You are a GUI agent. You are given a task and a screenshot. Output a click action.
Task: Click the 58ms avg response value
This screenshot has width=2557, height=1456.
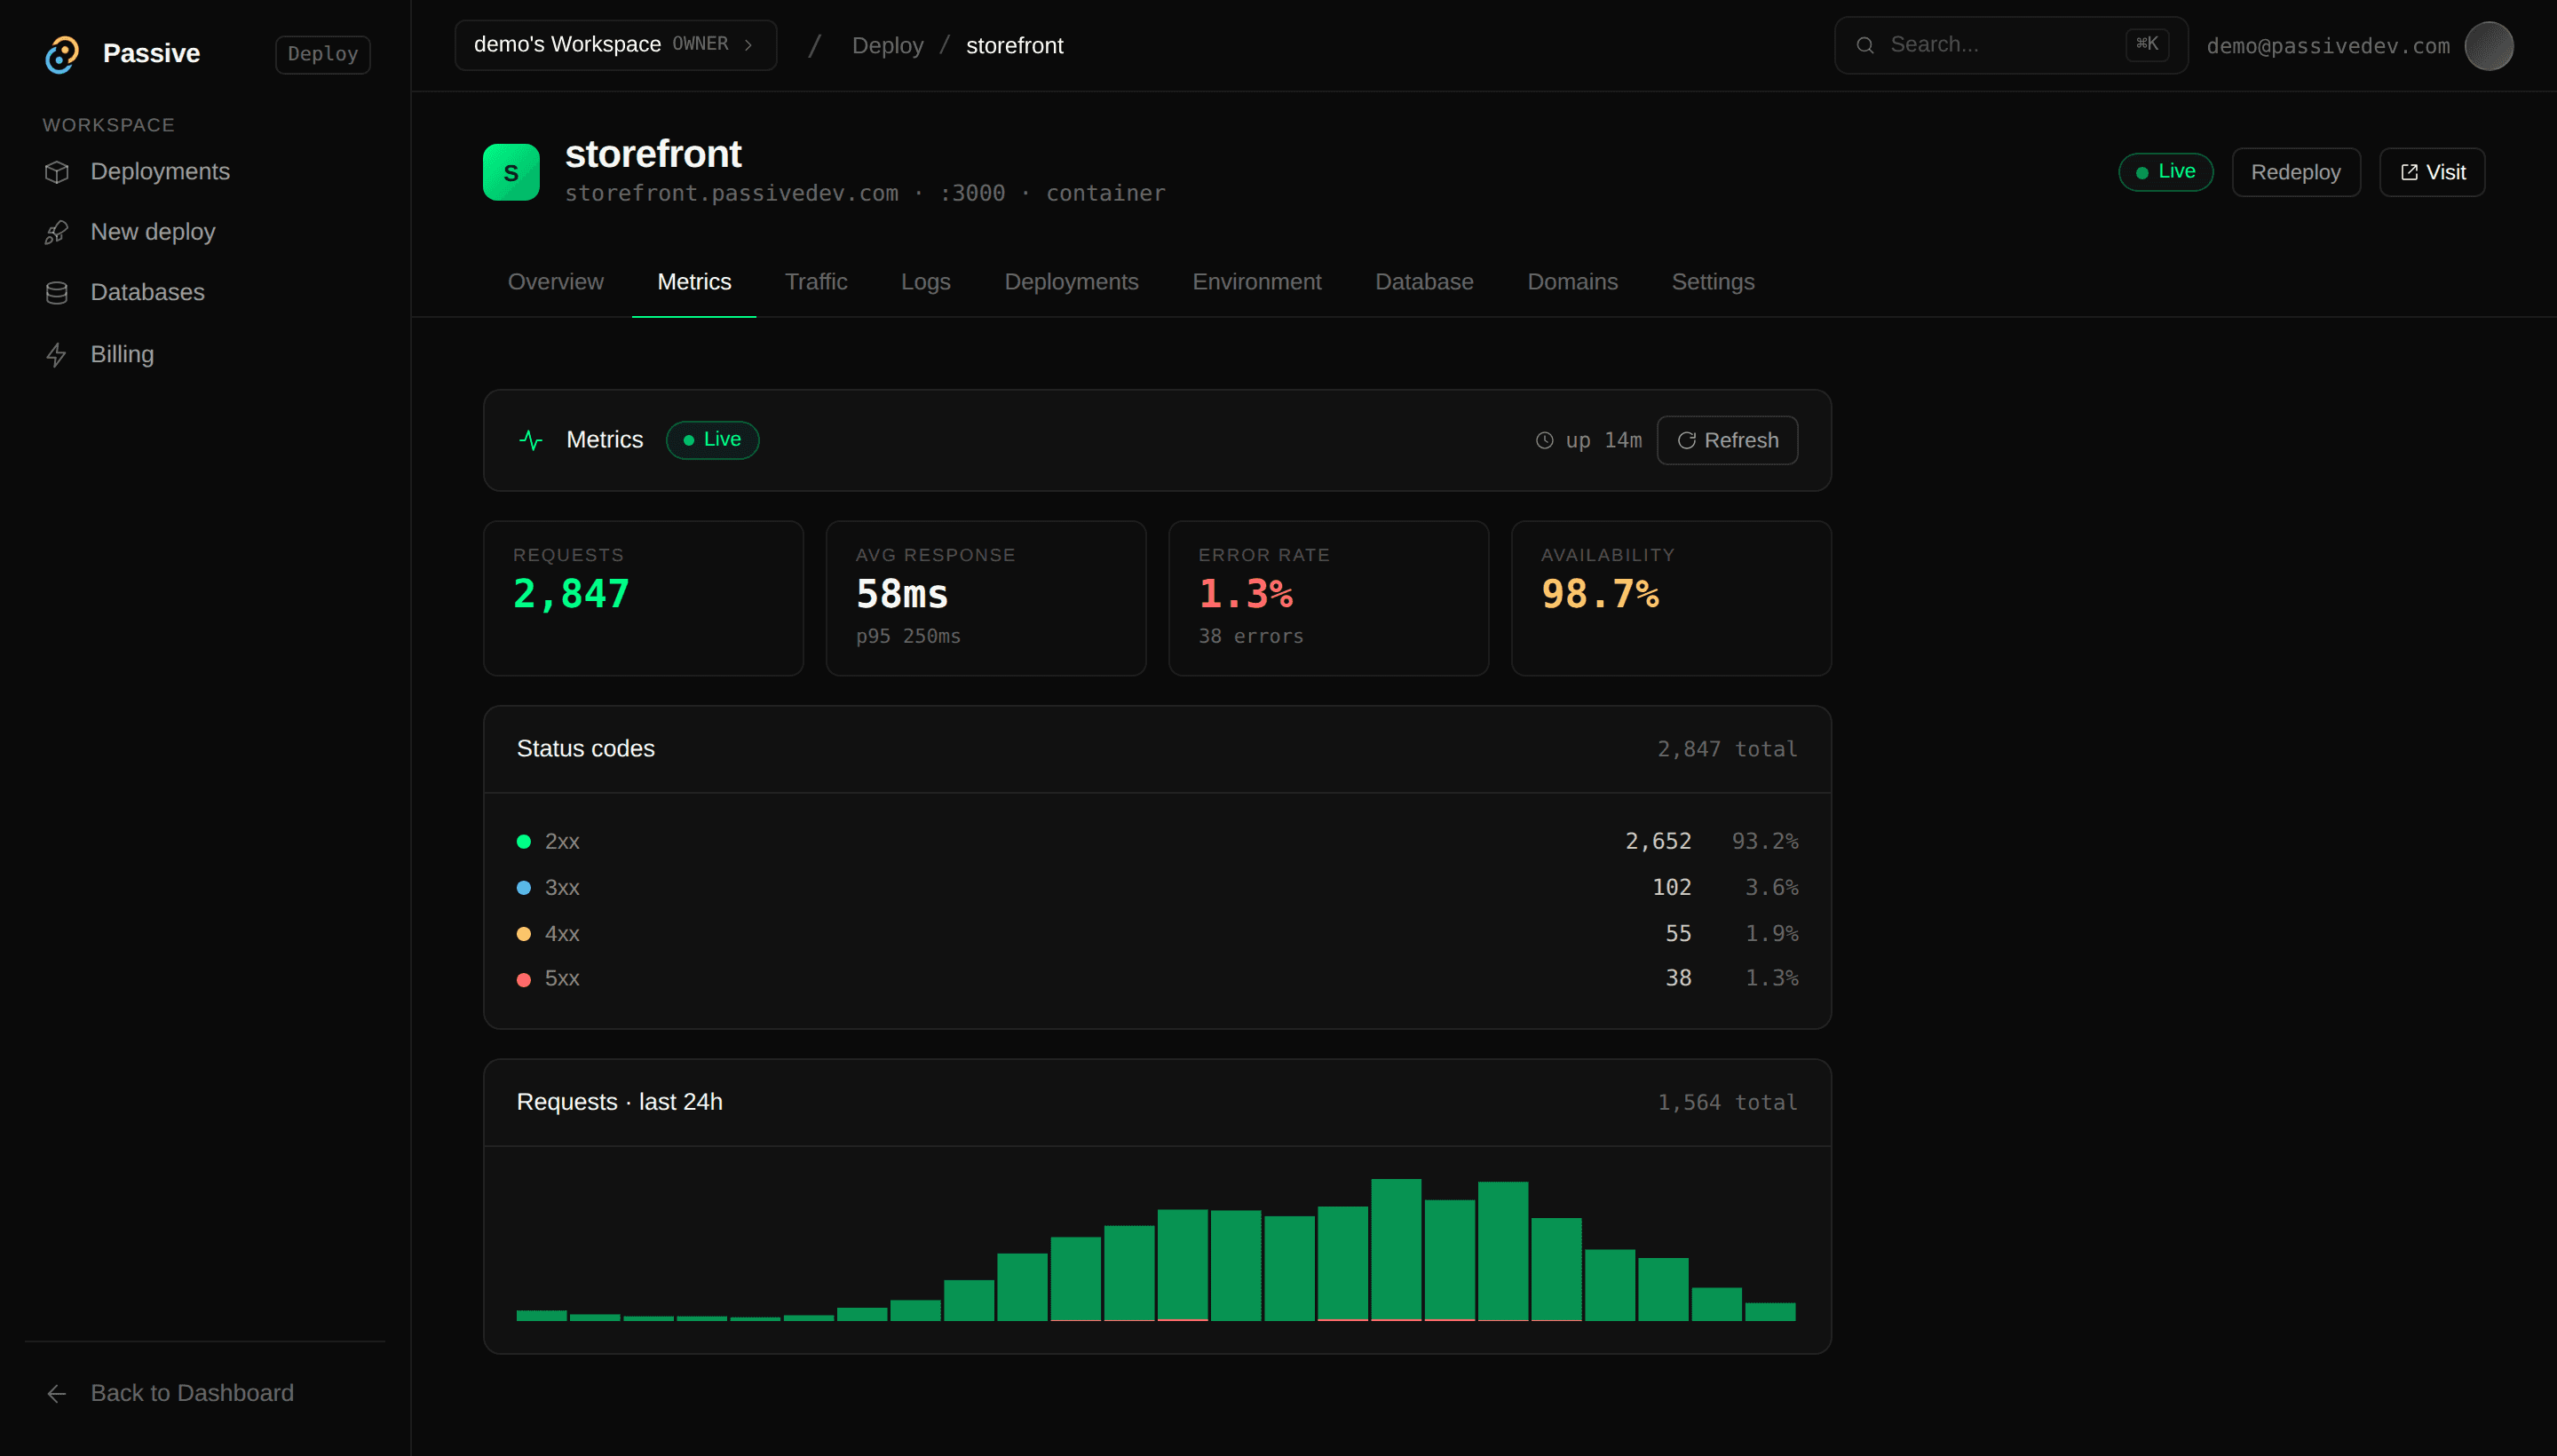pos(902,594)
